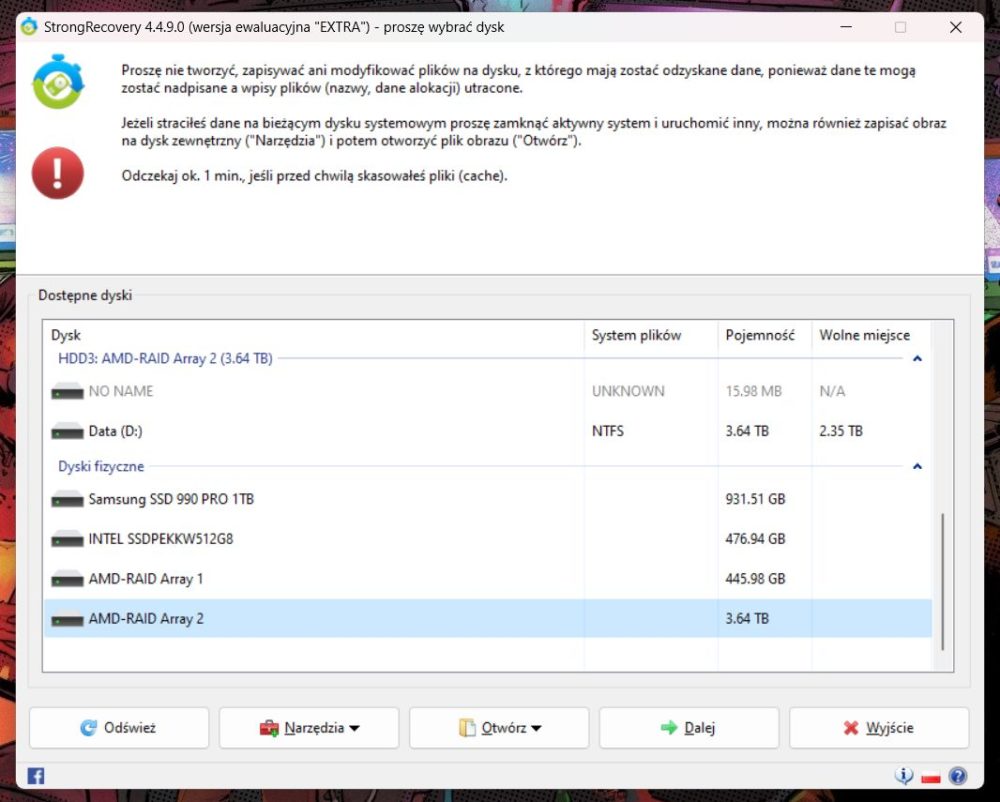This screenshot has height=802, width=1000.
Task: Click the 476.94 GB capacity value
Action: (755, 539)
